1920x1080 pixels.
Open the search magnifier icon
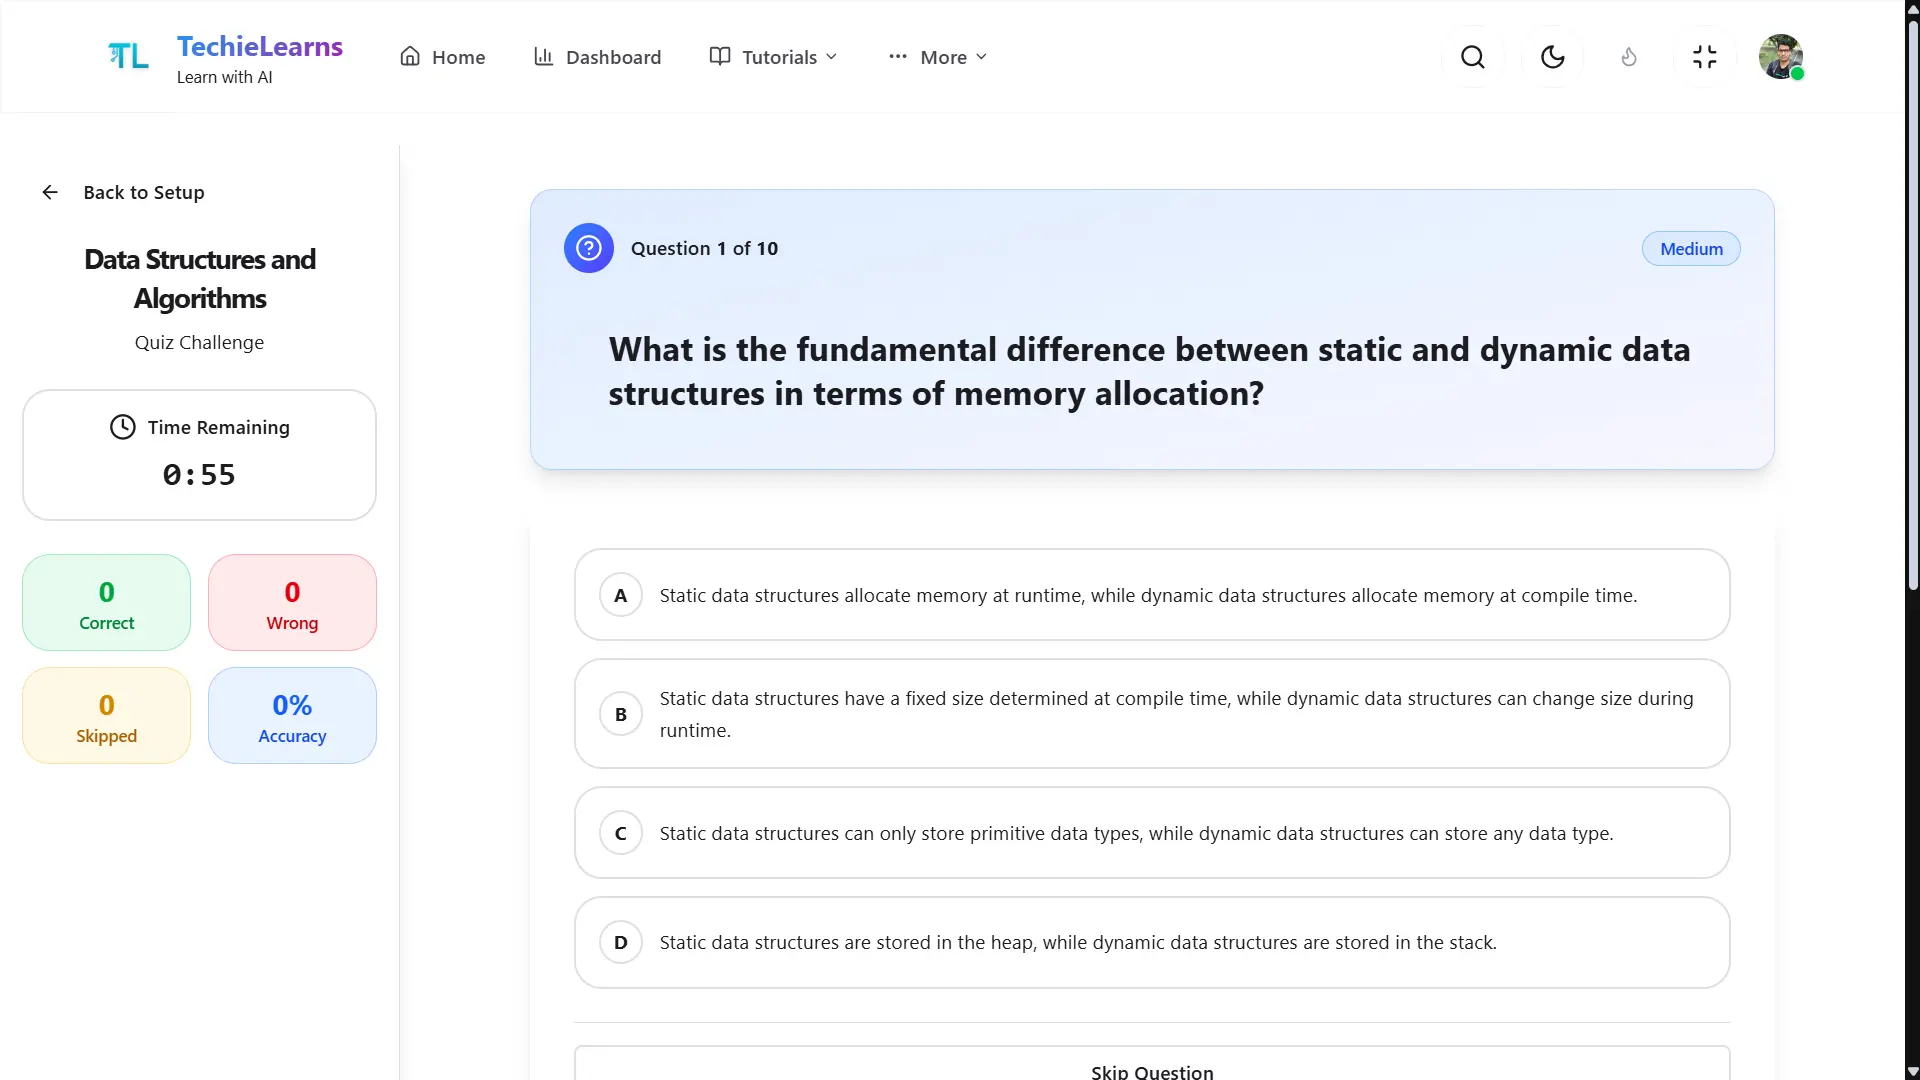point(1473,57)
